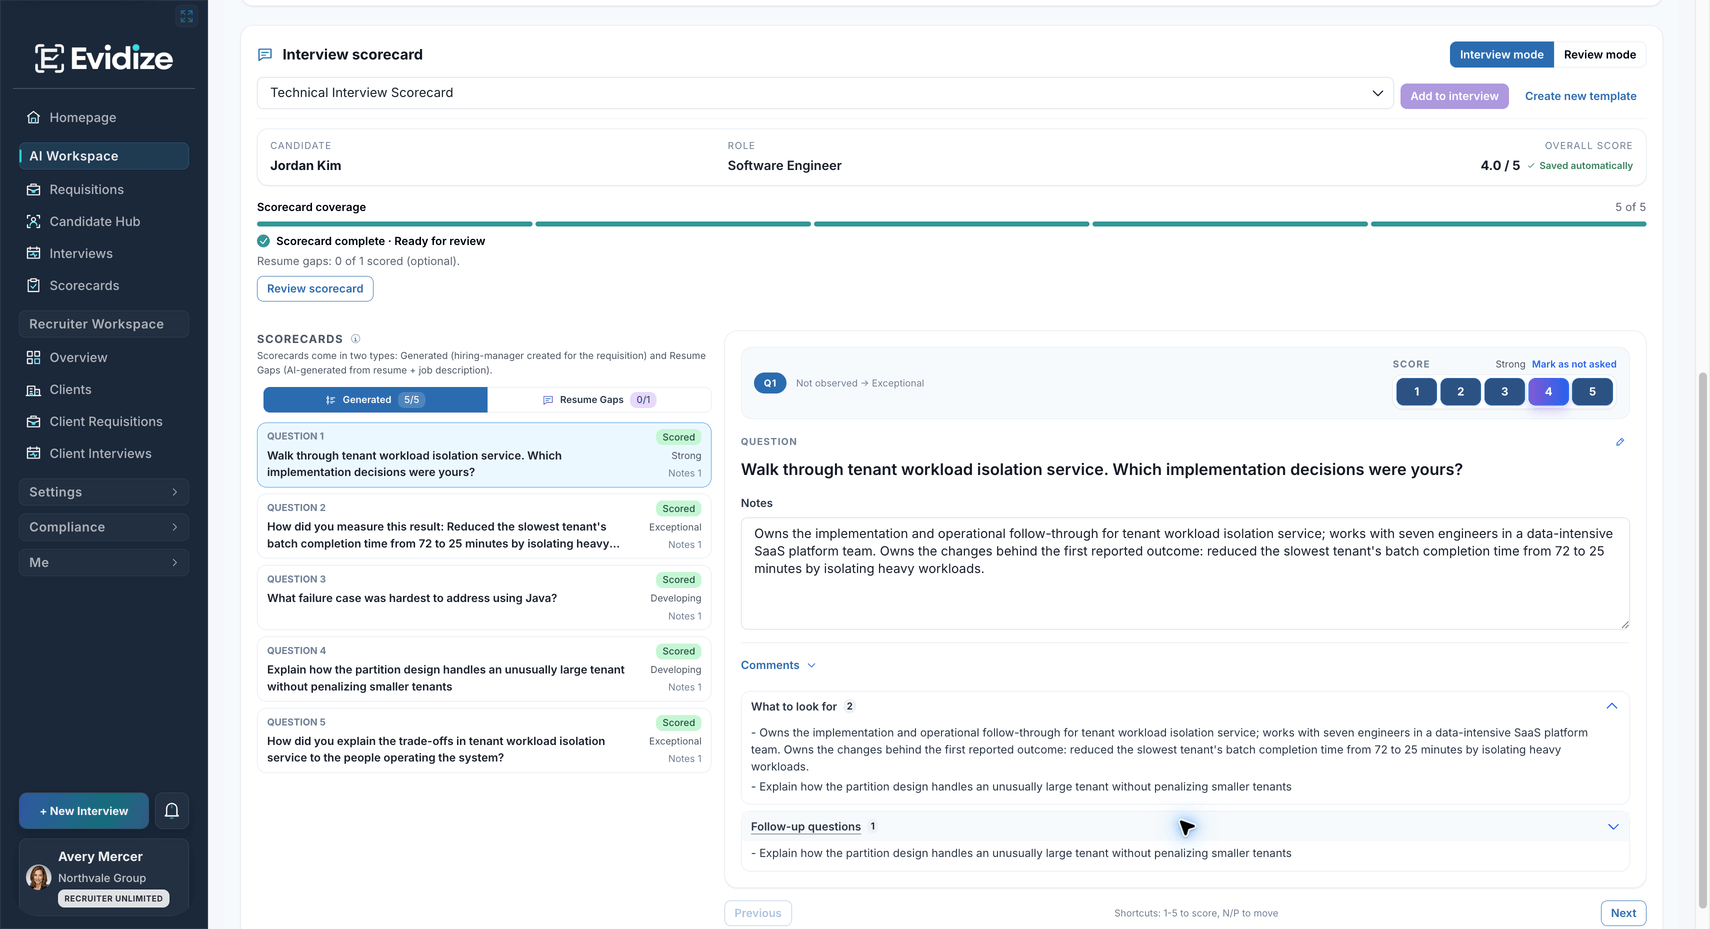The image size is (1710, 929).
Task: Open Homepage via its house icon
Action: pyautogui.click(x=34, y=117)
